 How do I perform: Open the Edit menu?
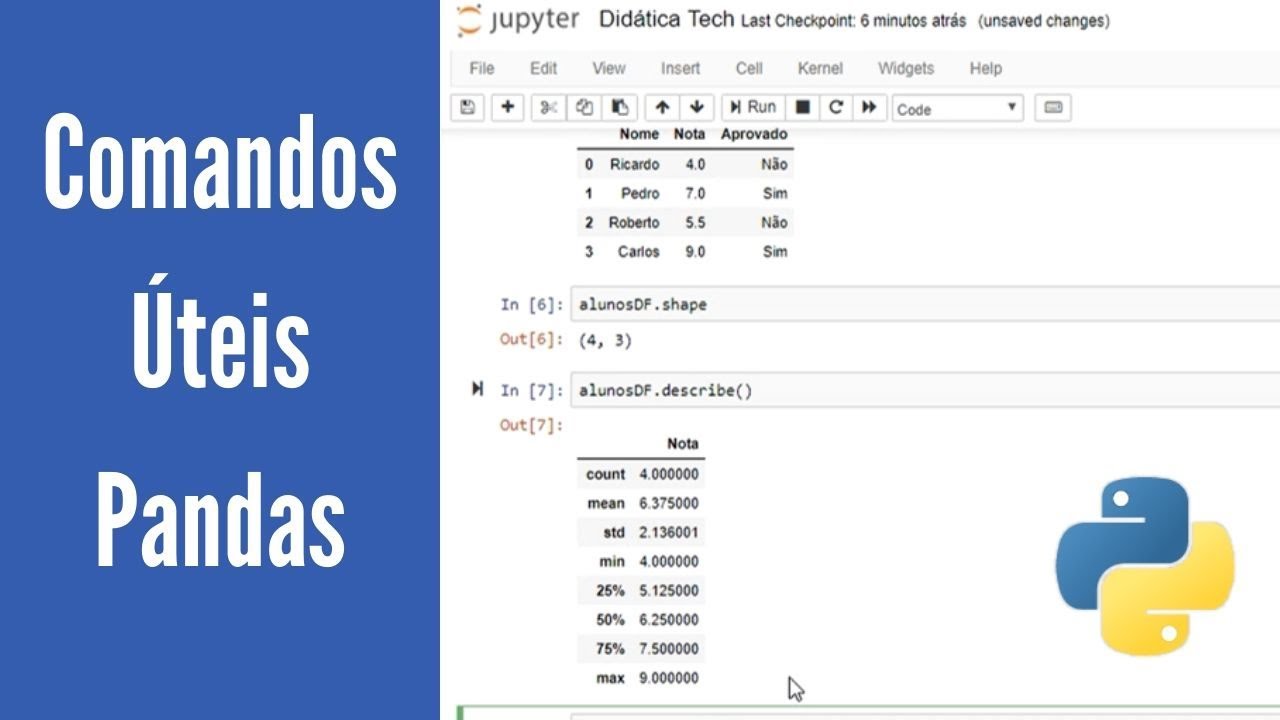tap(543, 68)
